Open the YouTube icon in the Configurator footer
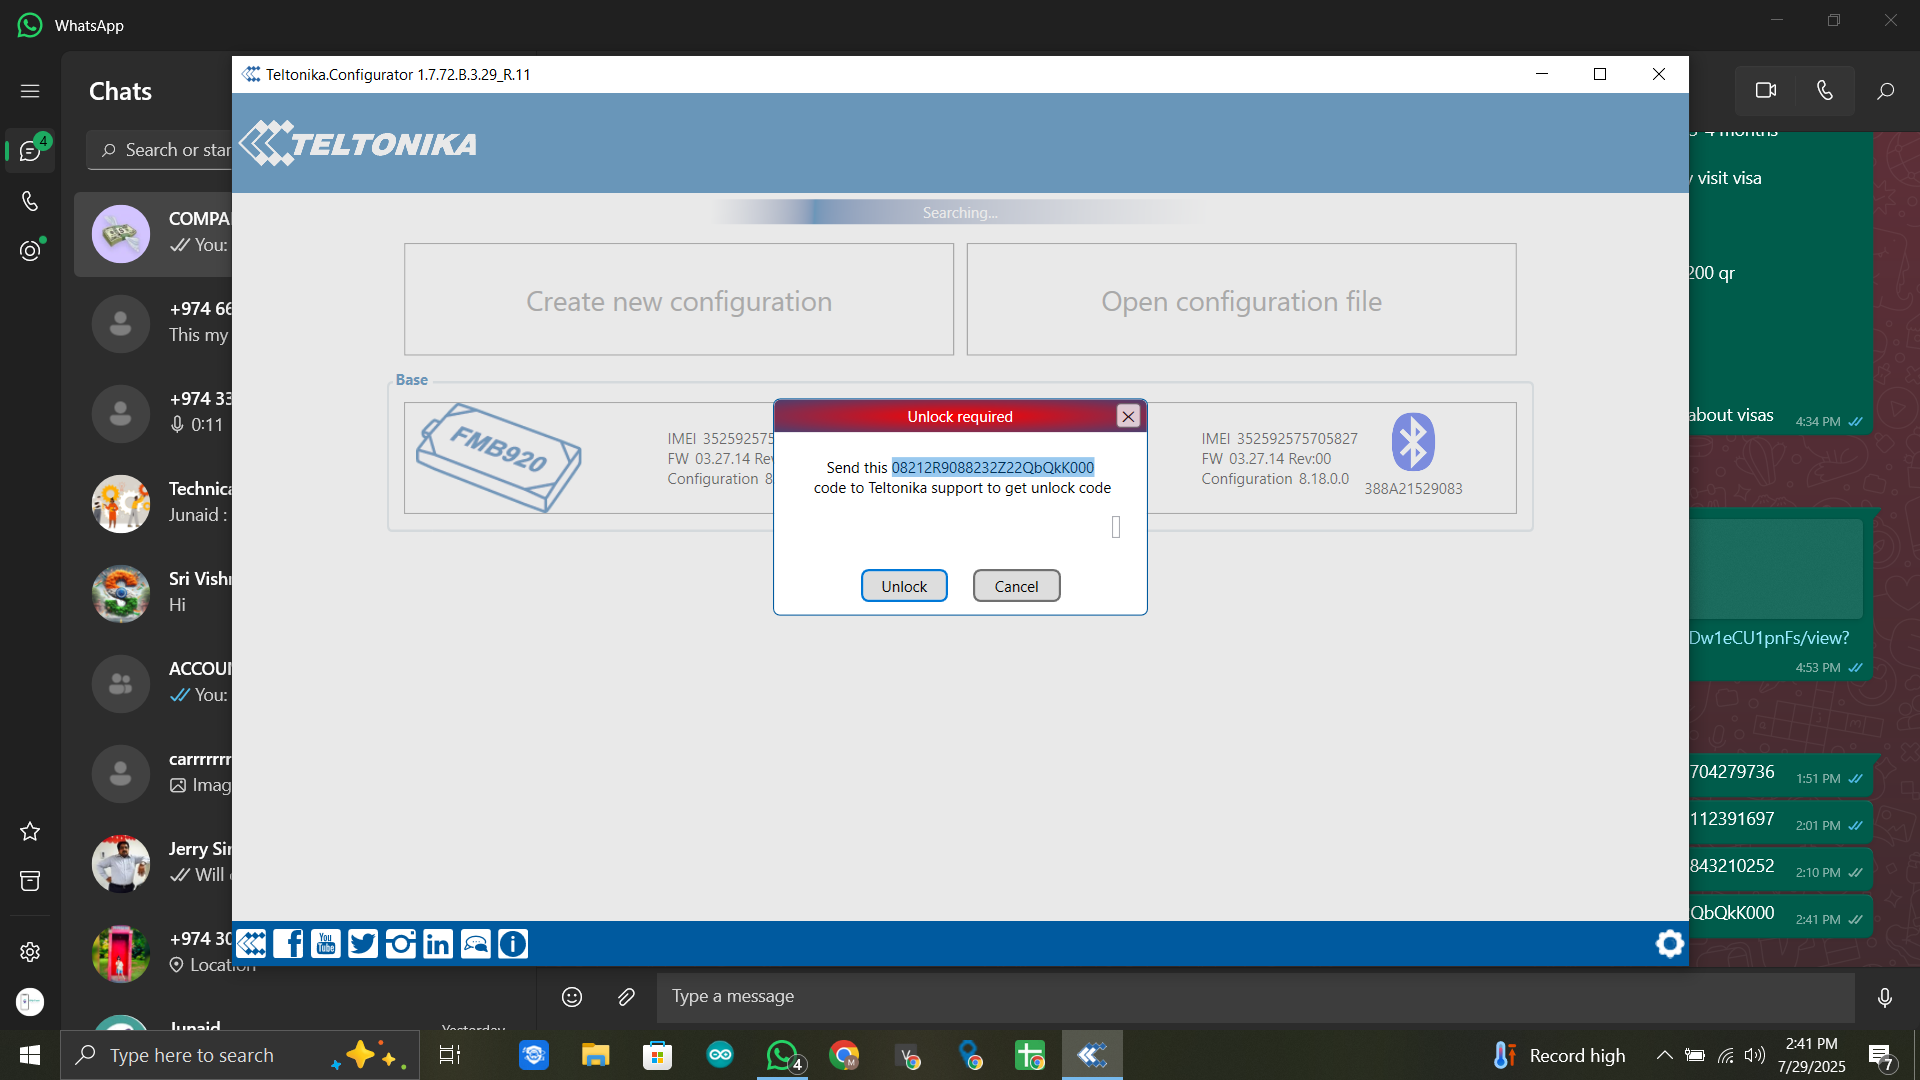The image size is (1920, 1080). 326,944
